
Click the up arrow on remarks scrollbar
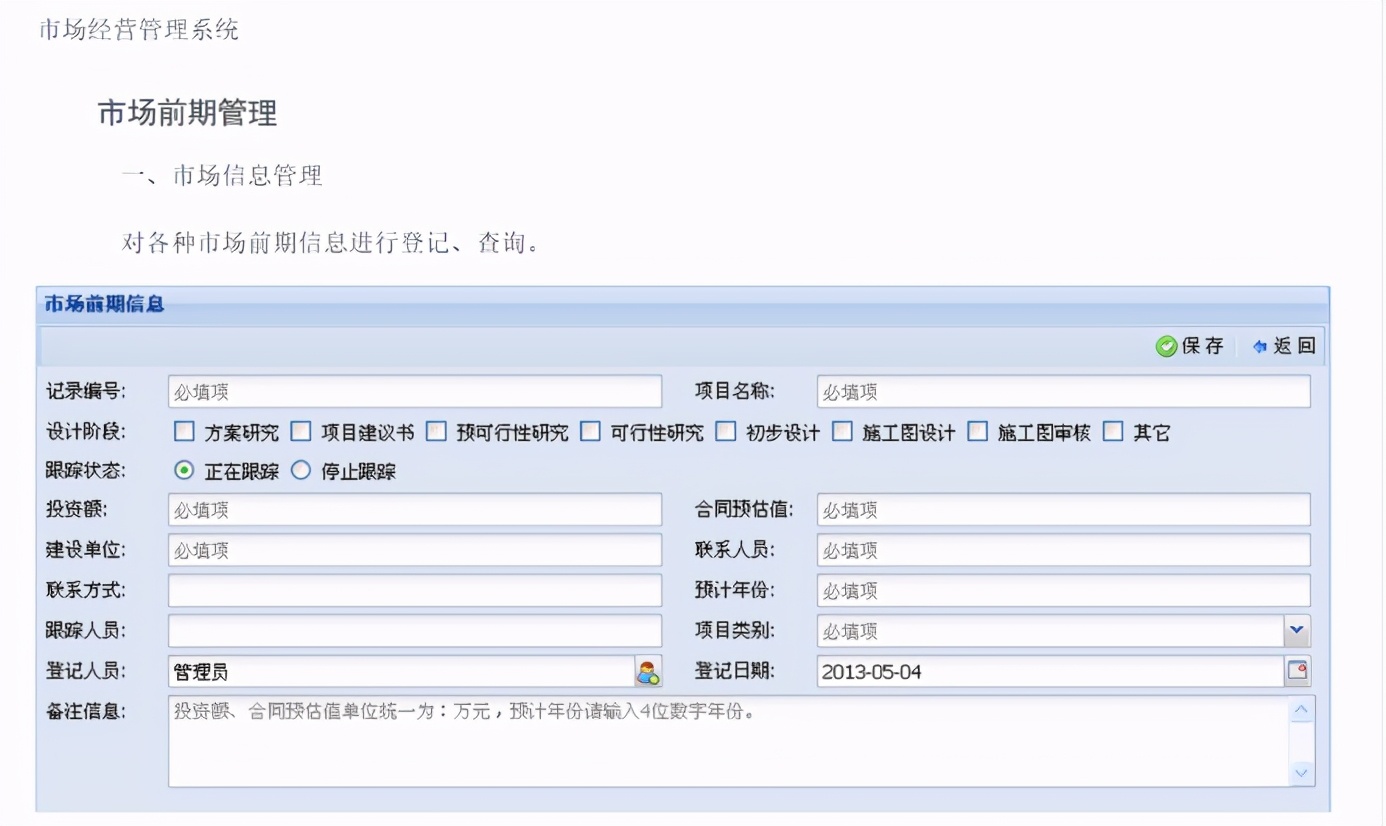1301,707
